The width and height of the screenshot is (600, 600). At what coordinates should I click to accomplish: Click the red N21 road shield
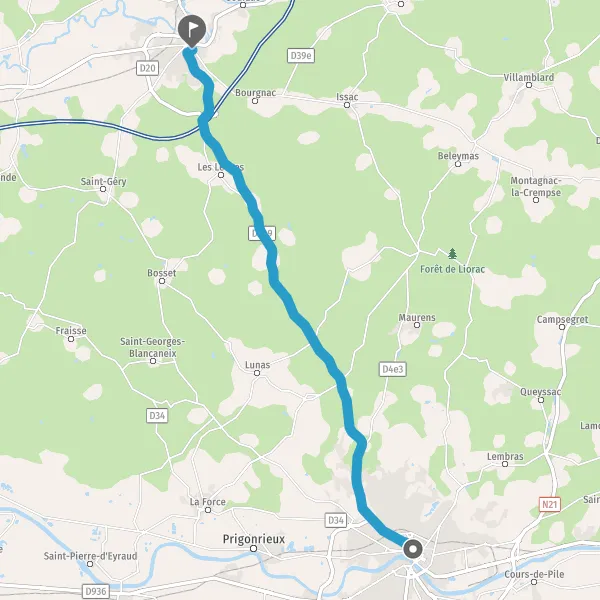550,504
